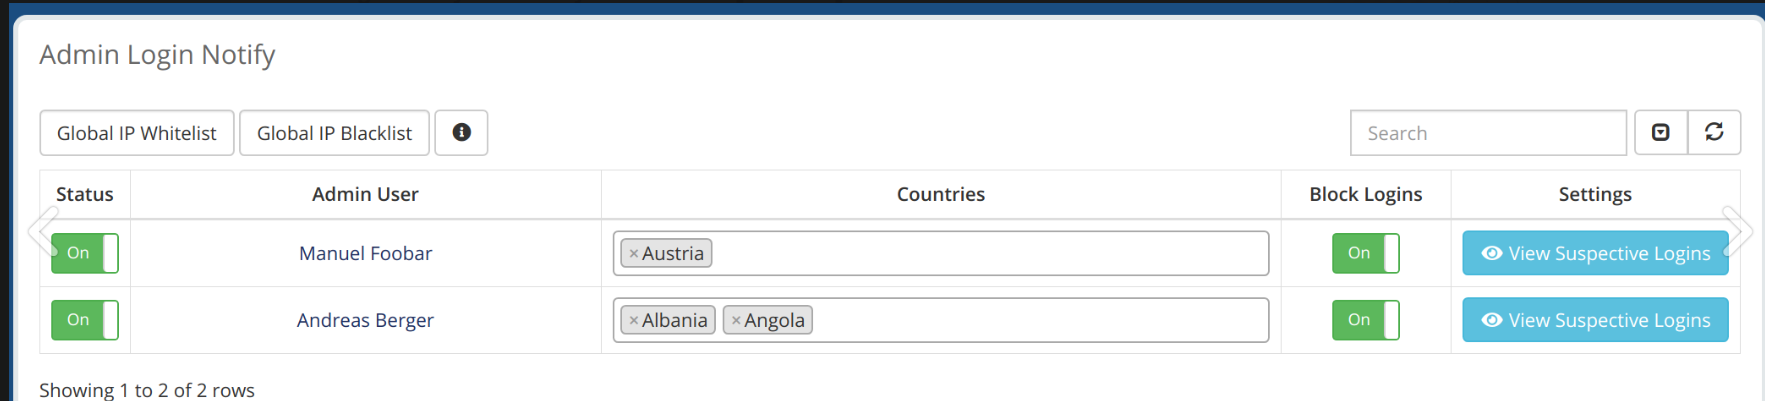Click the refresh table icon
Viewport: 1765px width, 401px height.
point(1714,132)
